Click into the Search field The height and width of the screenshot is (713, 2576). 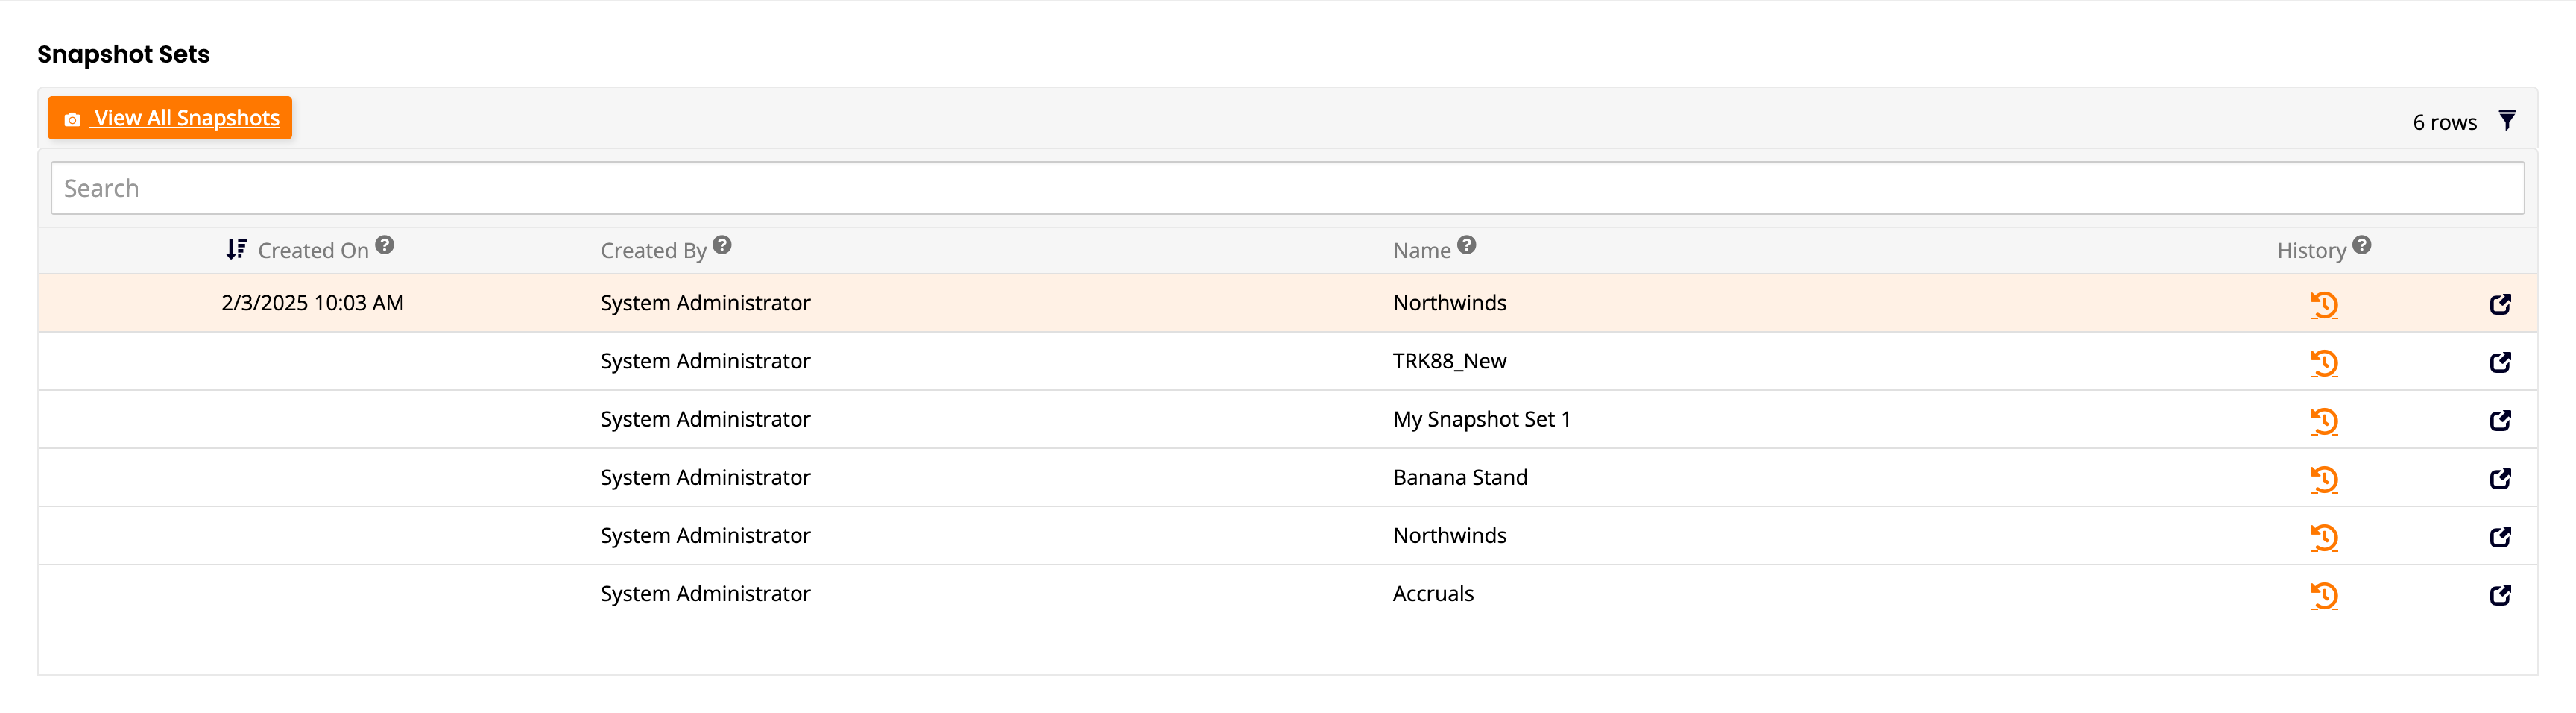[1286, 188]
